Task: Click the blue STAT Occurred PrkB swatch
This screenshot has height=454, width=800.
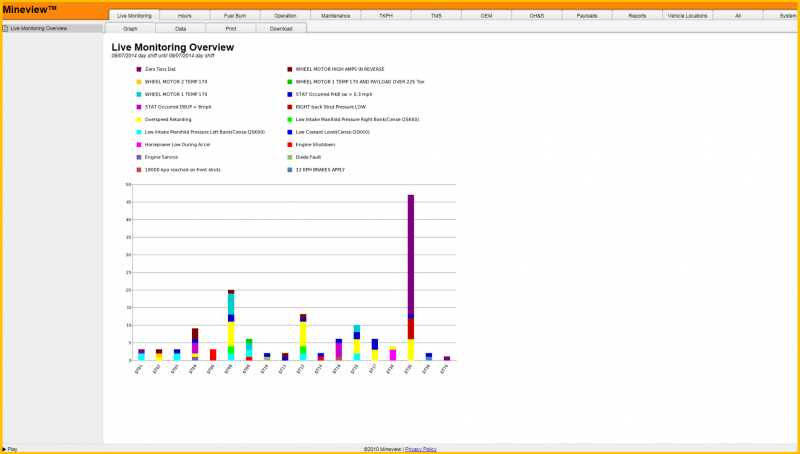Action: [x=290, y=94]
